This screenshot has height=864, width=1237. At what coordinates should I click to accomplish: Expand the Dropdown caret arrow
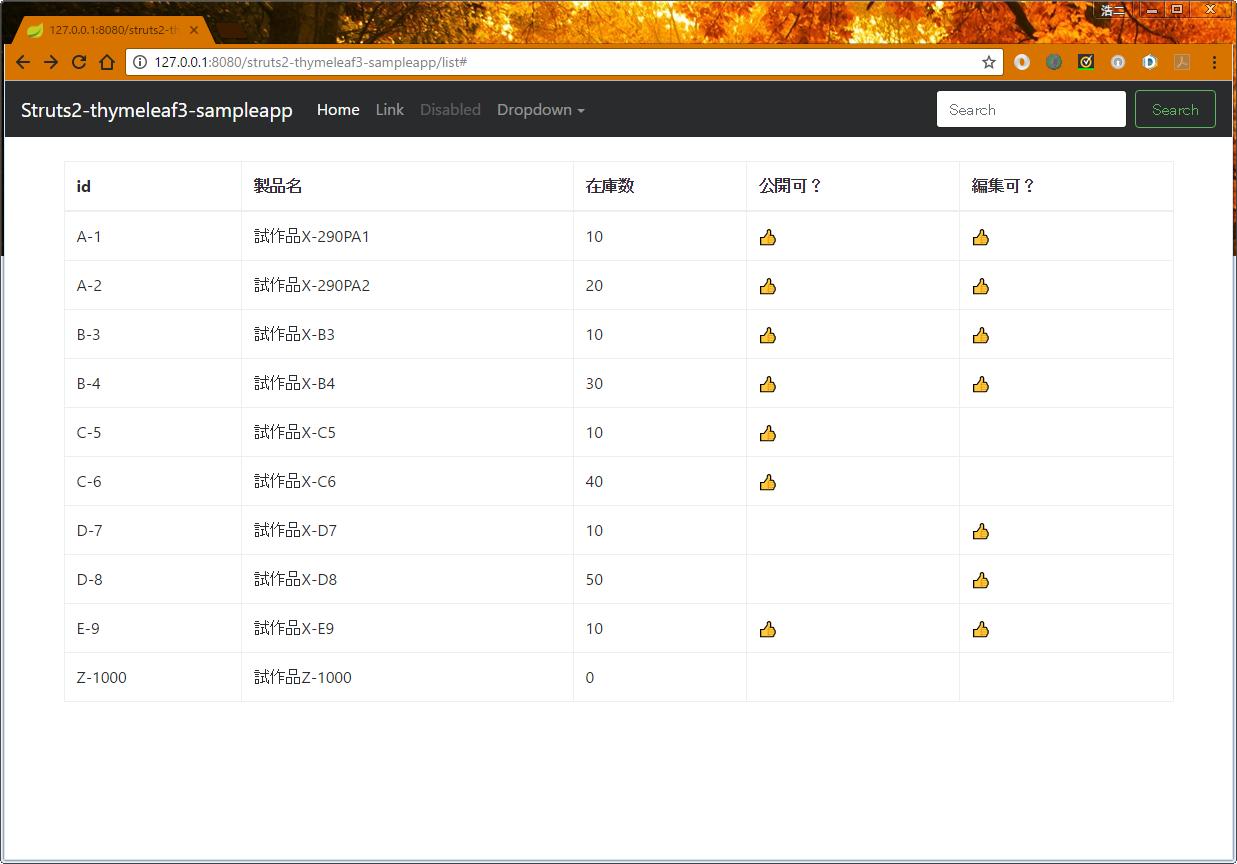coord(580,112)
